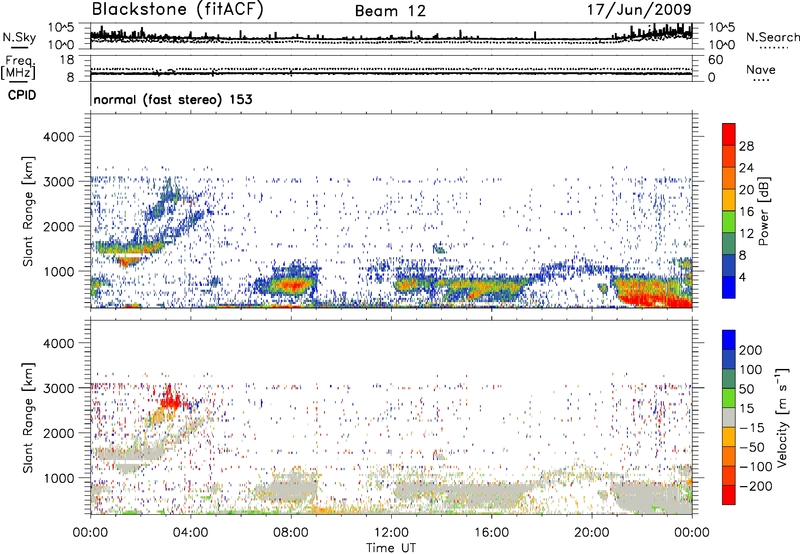
Task: Select the CPID row label
Action: click(x=22, y=95)
